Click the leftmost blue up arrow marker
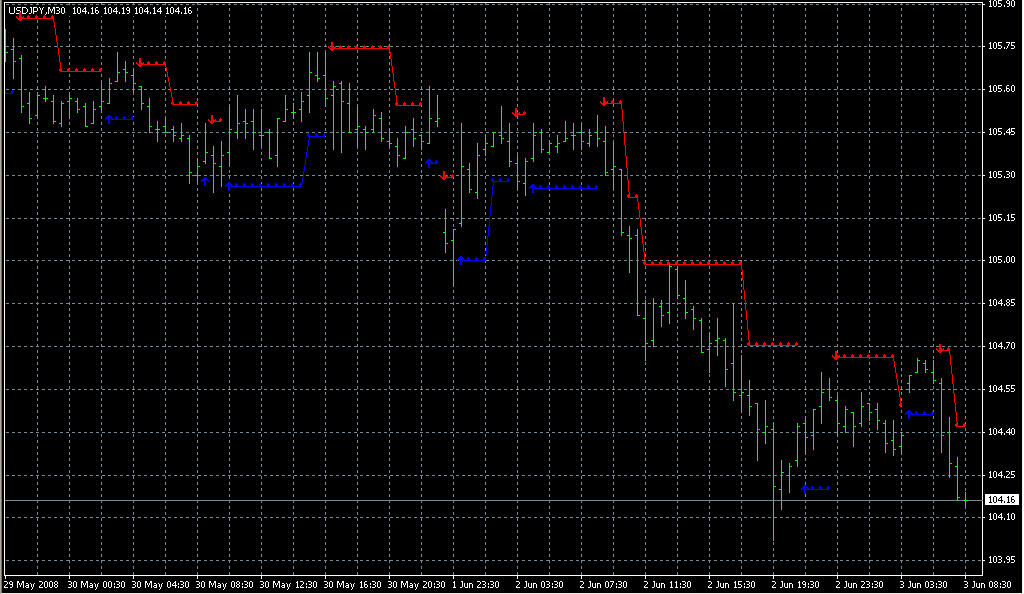The height and width of the screenshot is (594, 1024). pos(108,118)
